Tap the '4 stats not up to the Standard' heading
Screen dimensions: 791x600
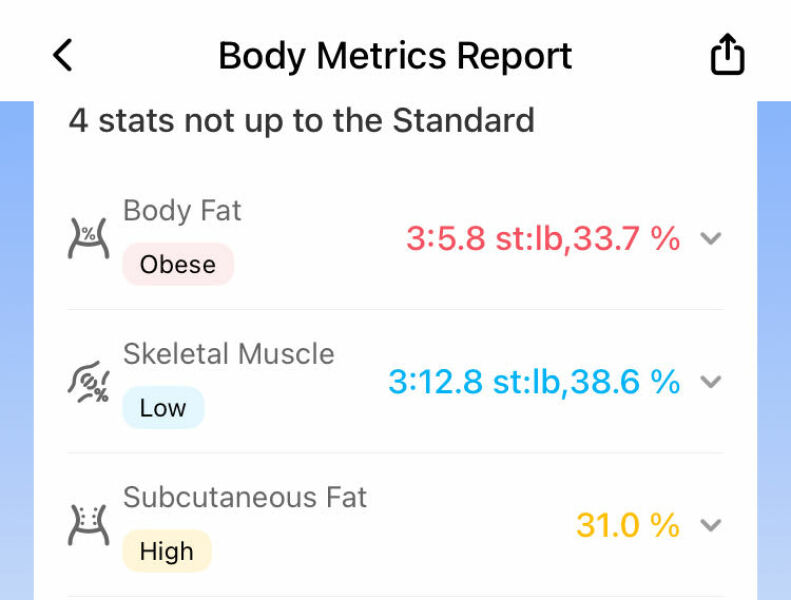click(x=301, y=121)
